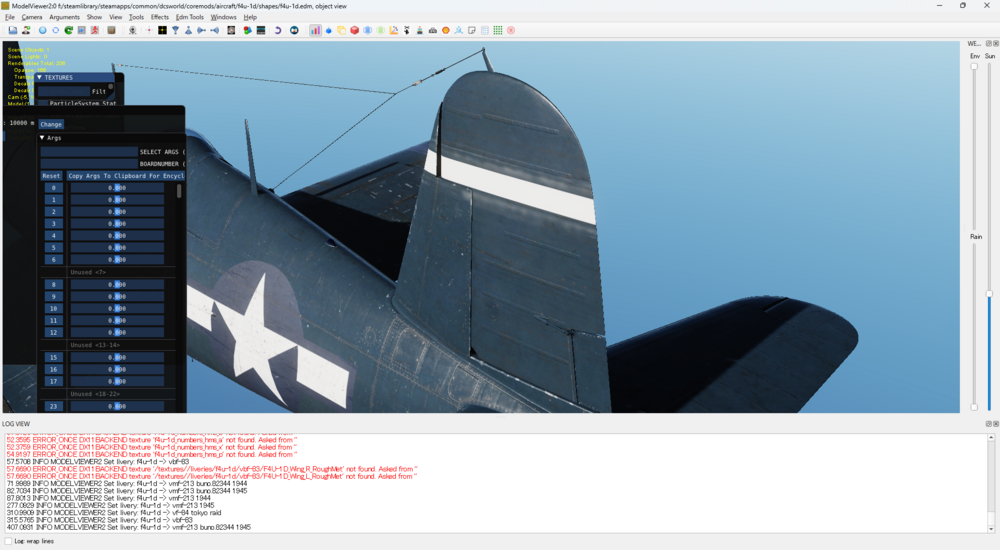Click the red dot crosshair icon
Image resolution: width=1000 pixels, height=550 pixels.
149,30
